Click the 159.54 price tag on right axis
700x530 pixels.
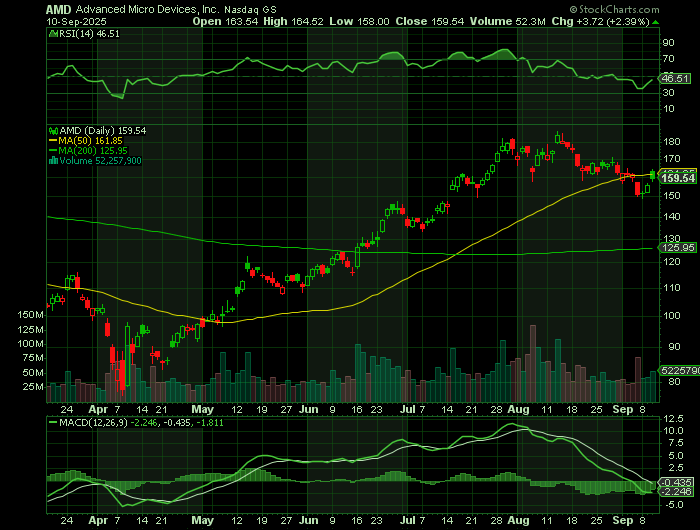pyautogui.click(x=678, y=178)
